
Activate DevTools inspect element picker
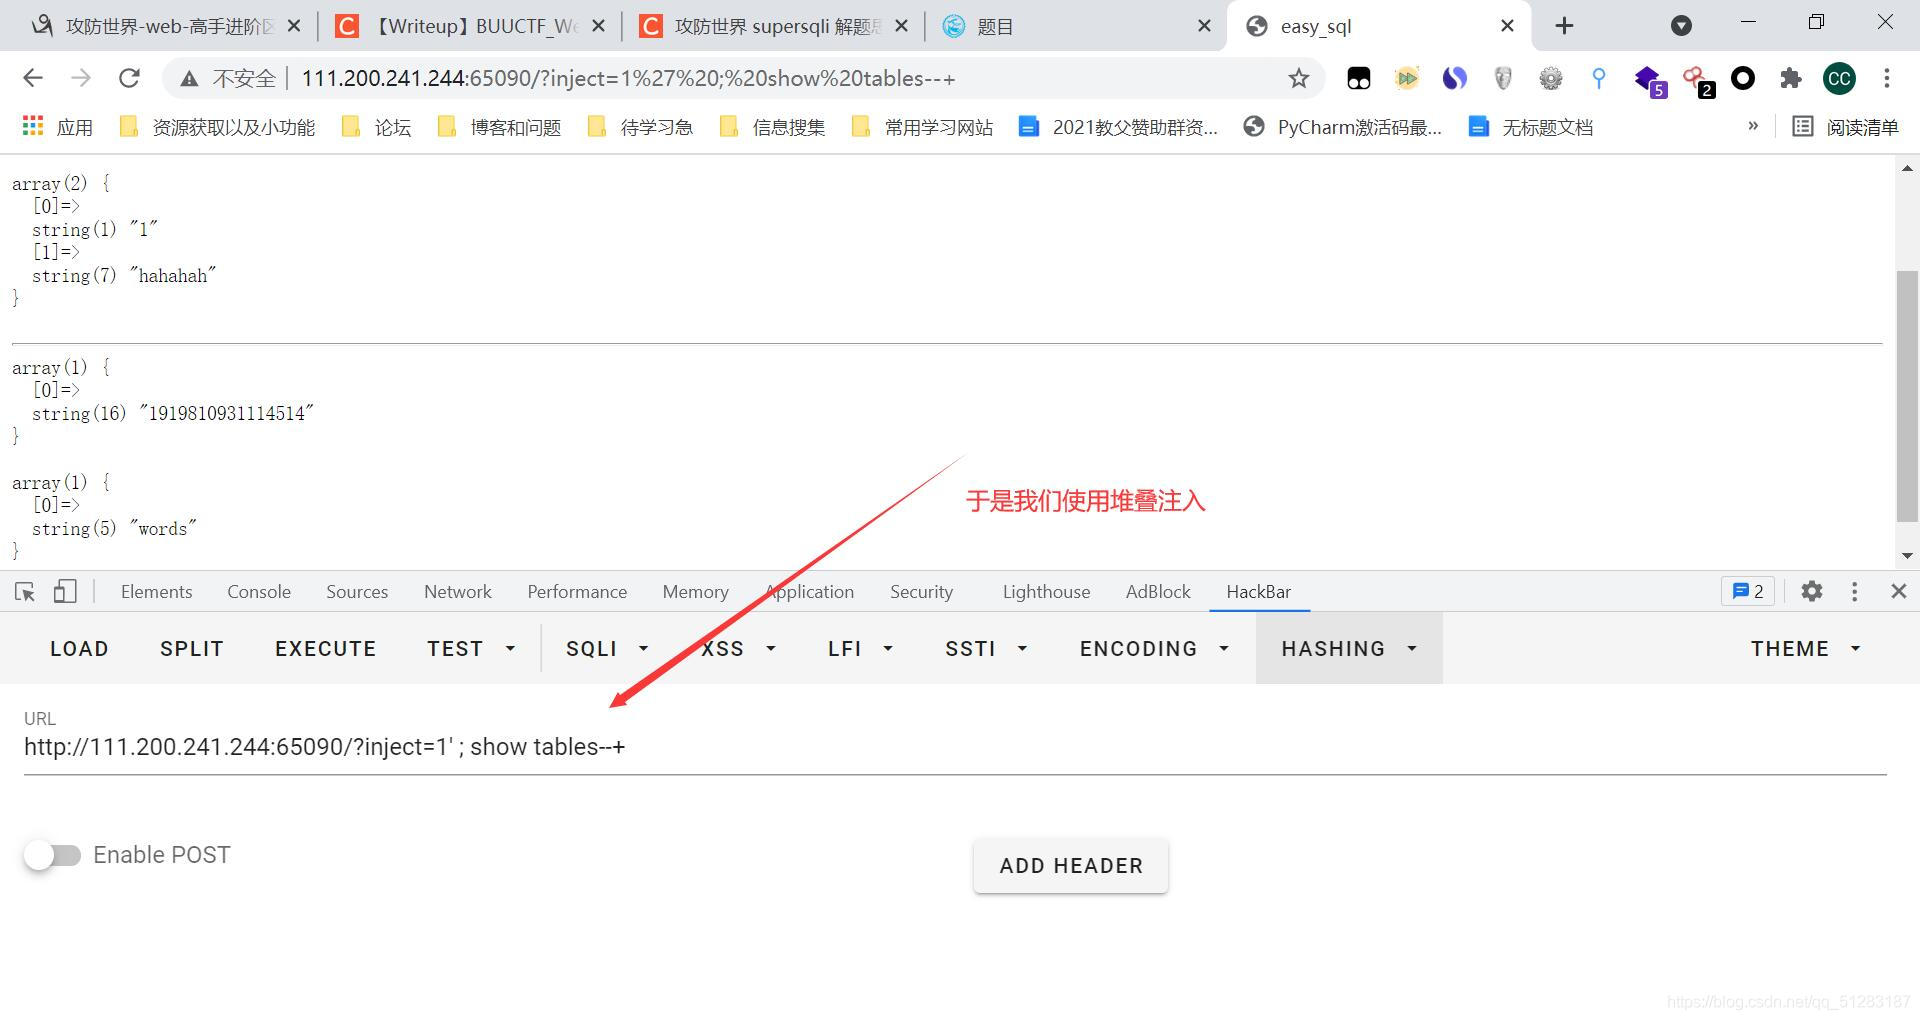click(25, 592)
